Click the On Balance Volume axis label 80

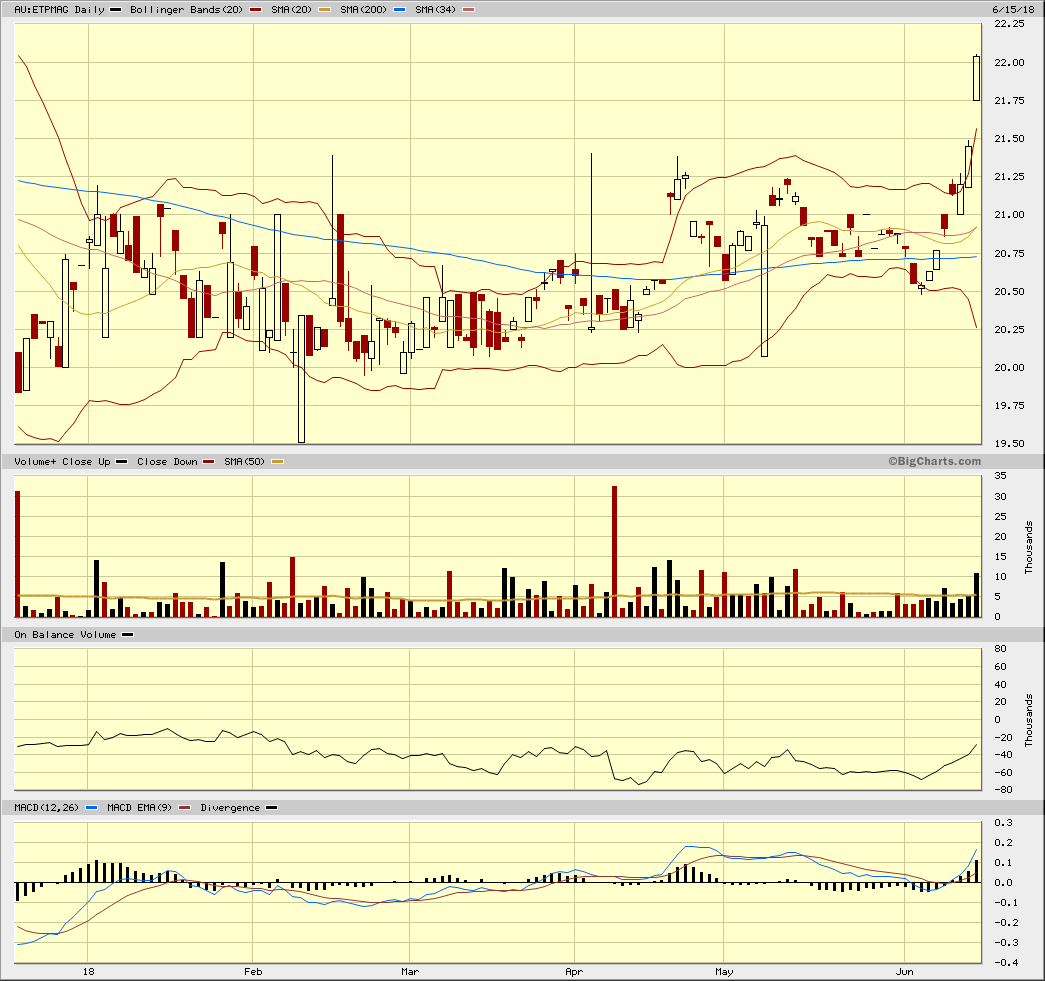point(1000,649)
